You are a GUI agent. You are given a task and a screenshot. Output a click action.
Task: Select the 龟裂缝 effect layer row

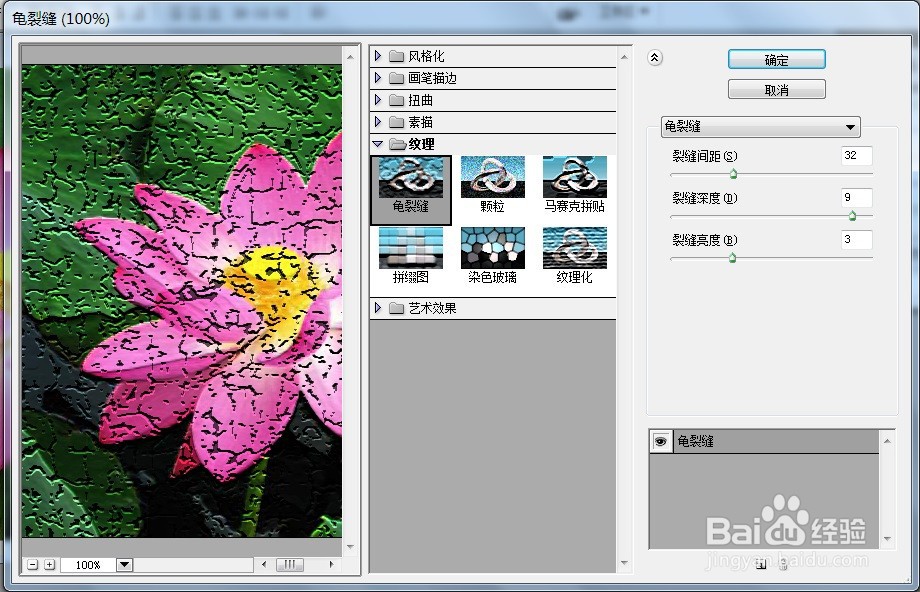pyautogui.click(x=765, y=441)
